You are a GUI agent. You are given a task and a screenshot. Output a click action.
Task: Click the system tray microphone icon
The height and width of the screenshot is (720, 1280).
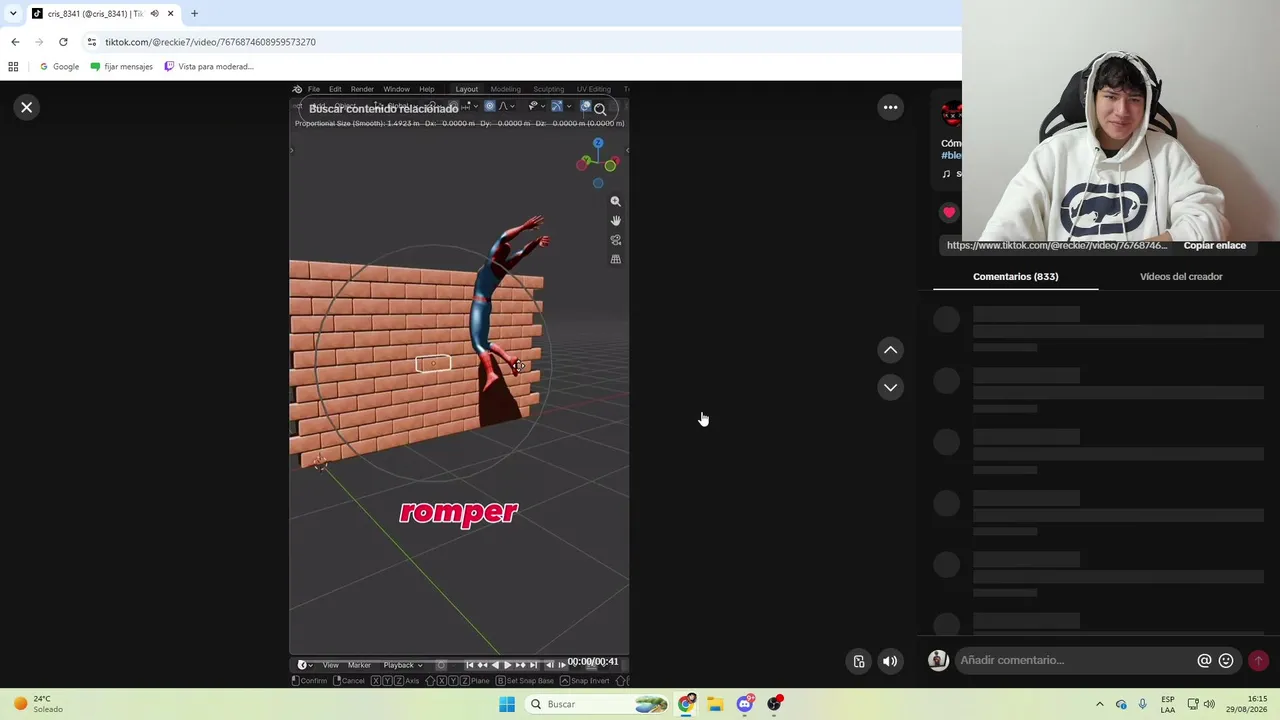tap(1143, 704)
